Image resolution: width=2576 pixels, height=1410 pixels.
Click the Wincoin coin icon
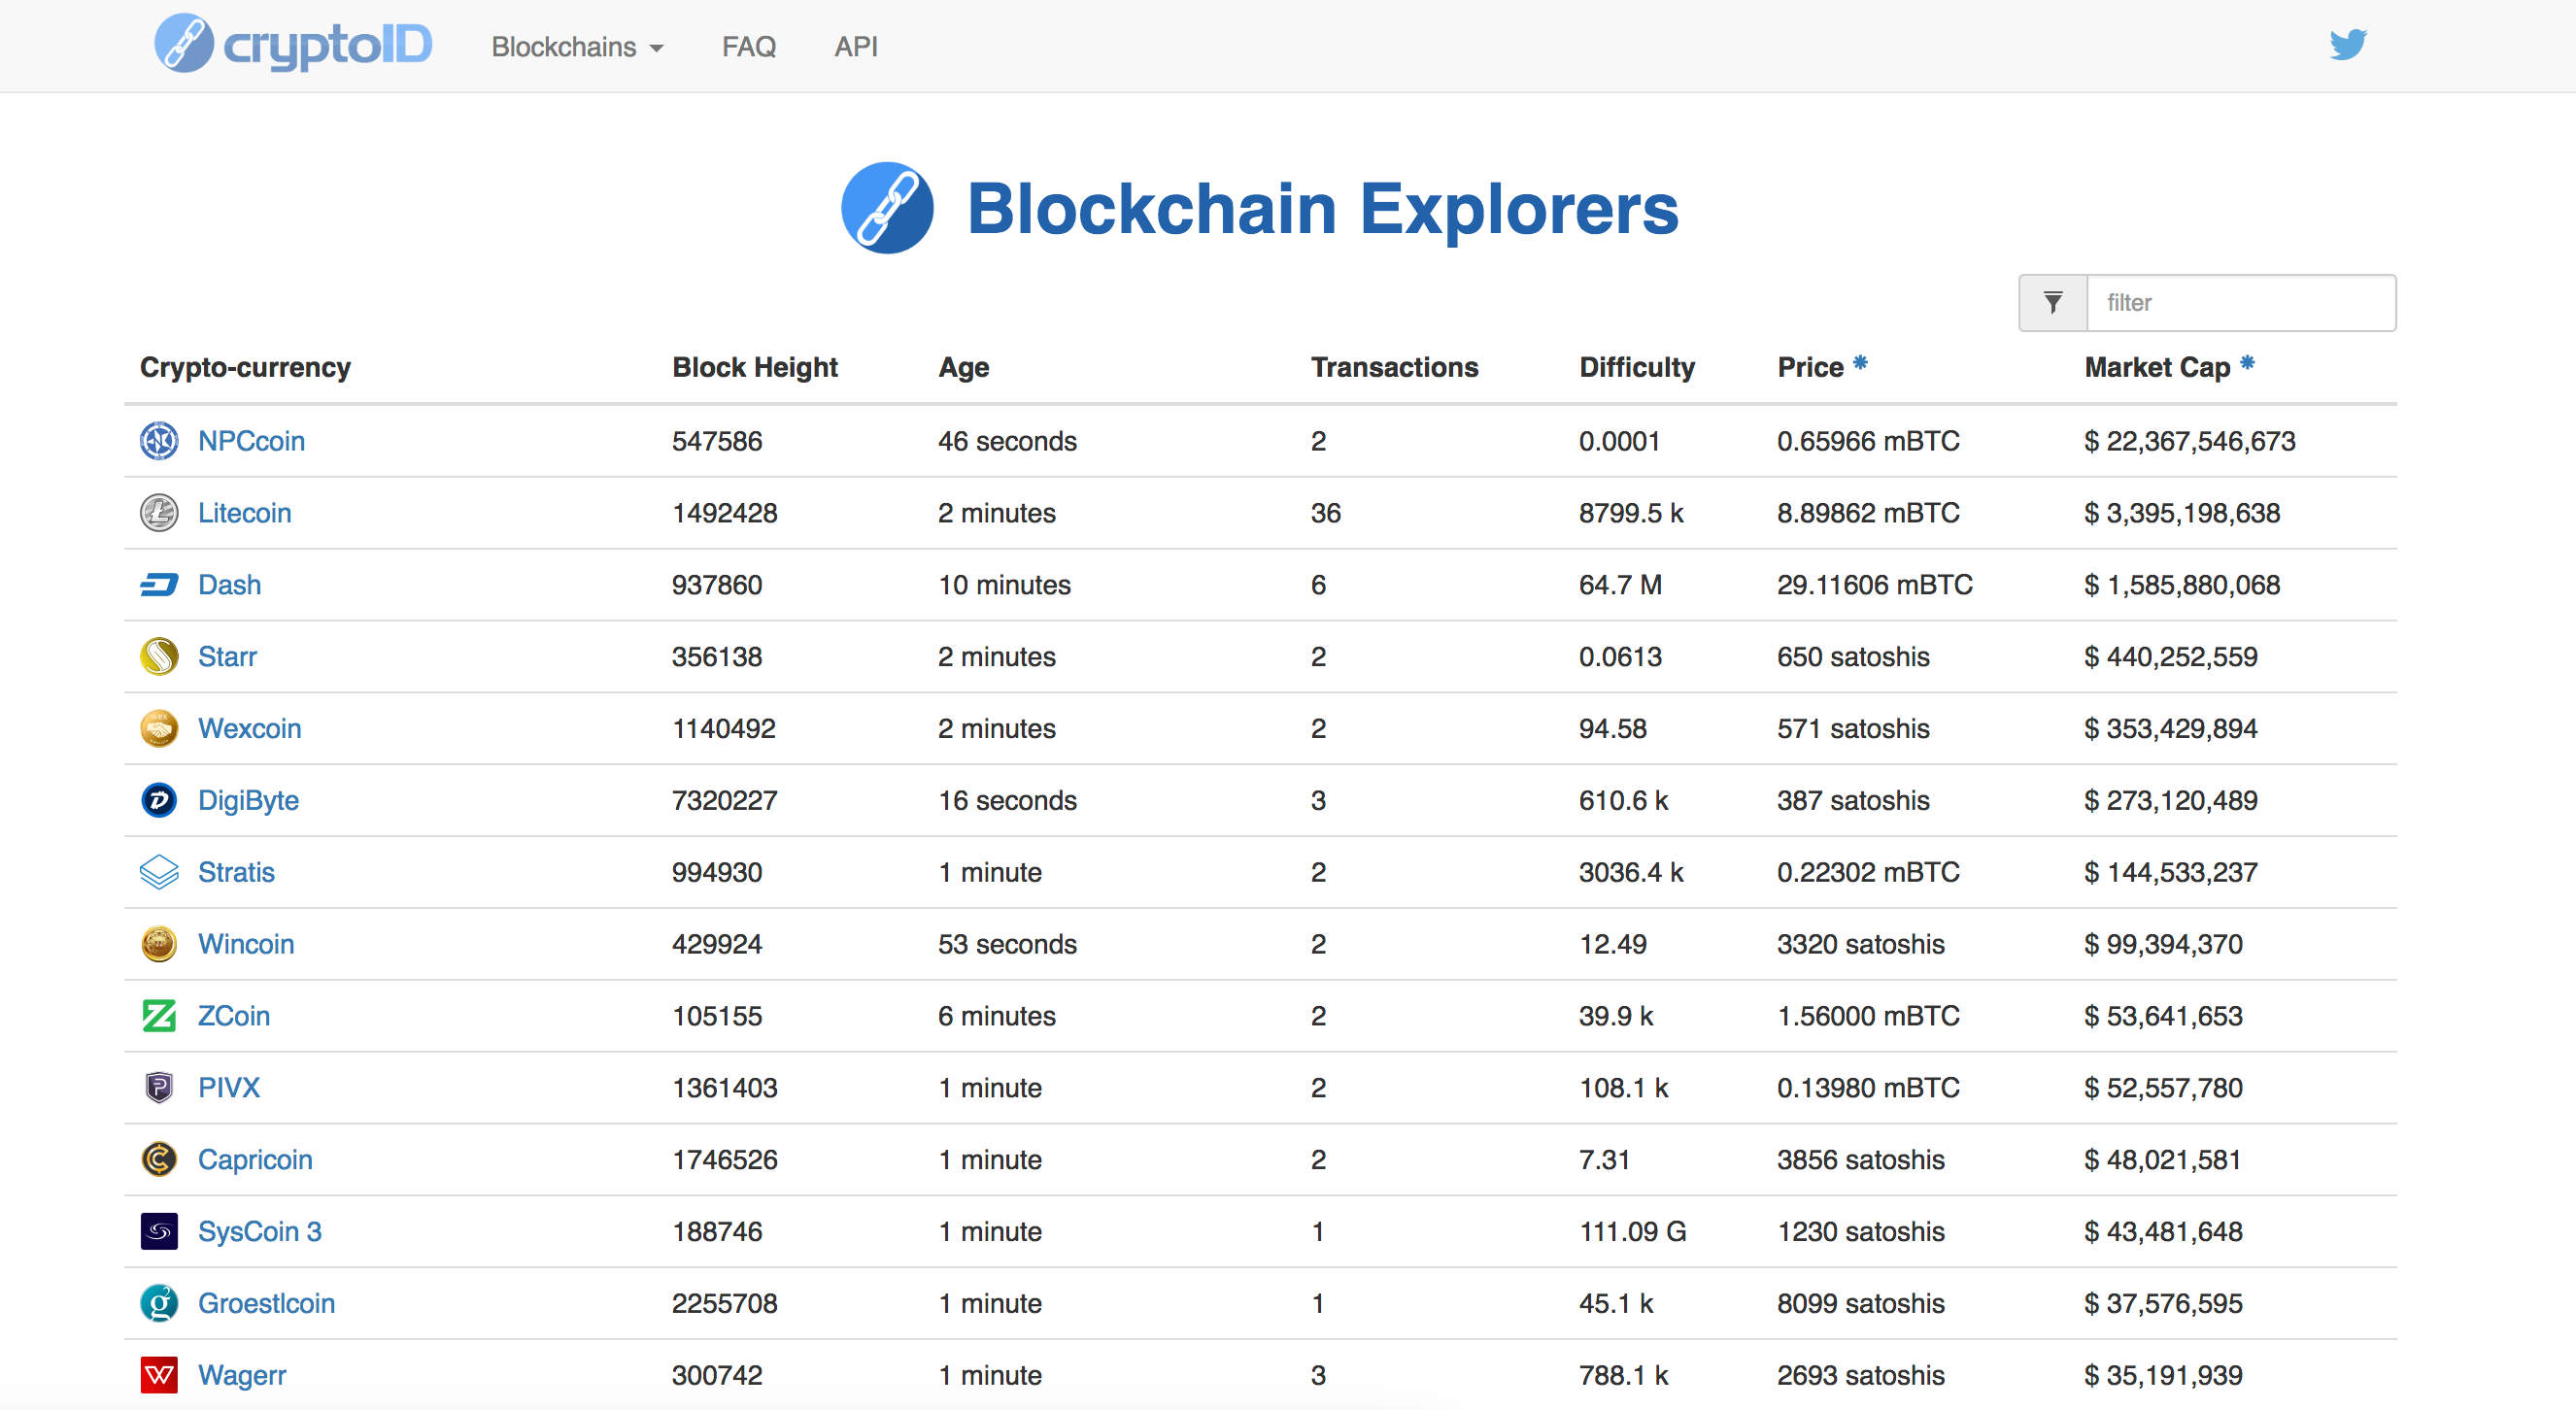159,944
